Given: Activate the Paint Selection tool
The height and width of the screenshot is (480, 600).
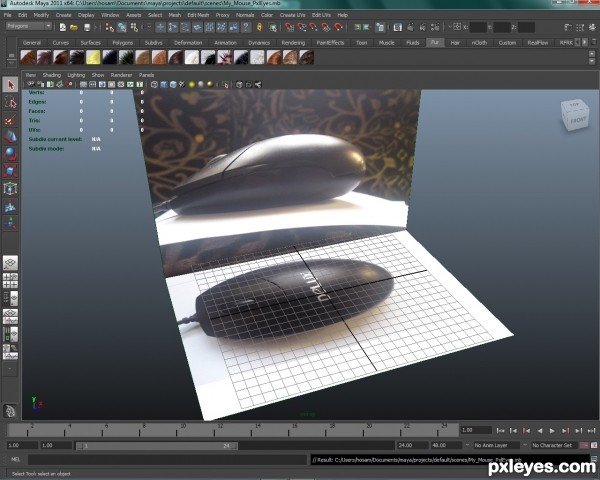Looking at the screenshot, I should point(10,119).
